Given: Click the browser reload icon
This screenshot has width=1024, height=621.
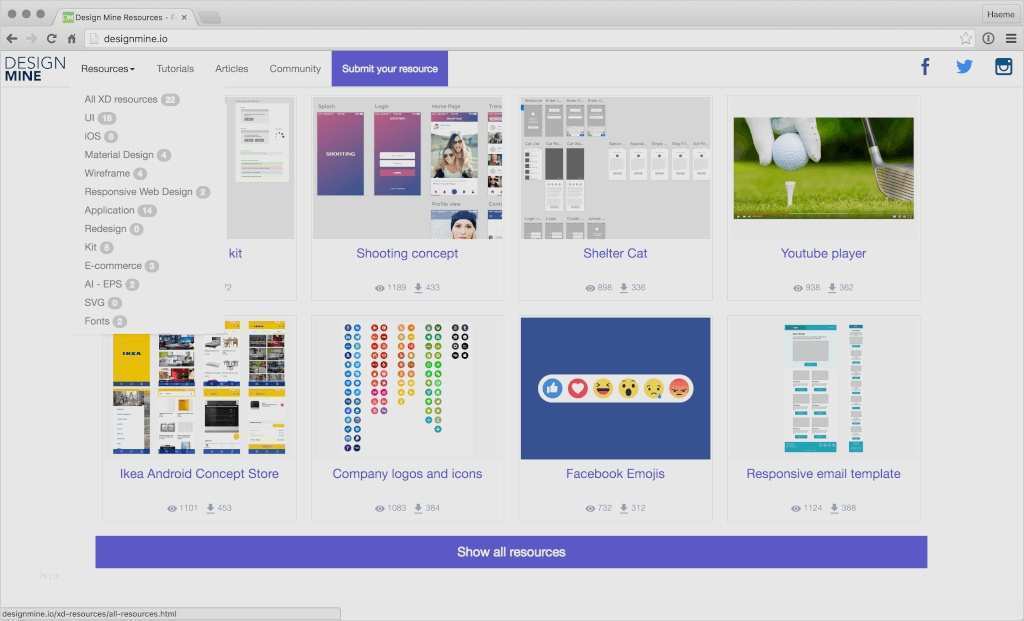Looking at the screenshot, I should click(51, 39).
